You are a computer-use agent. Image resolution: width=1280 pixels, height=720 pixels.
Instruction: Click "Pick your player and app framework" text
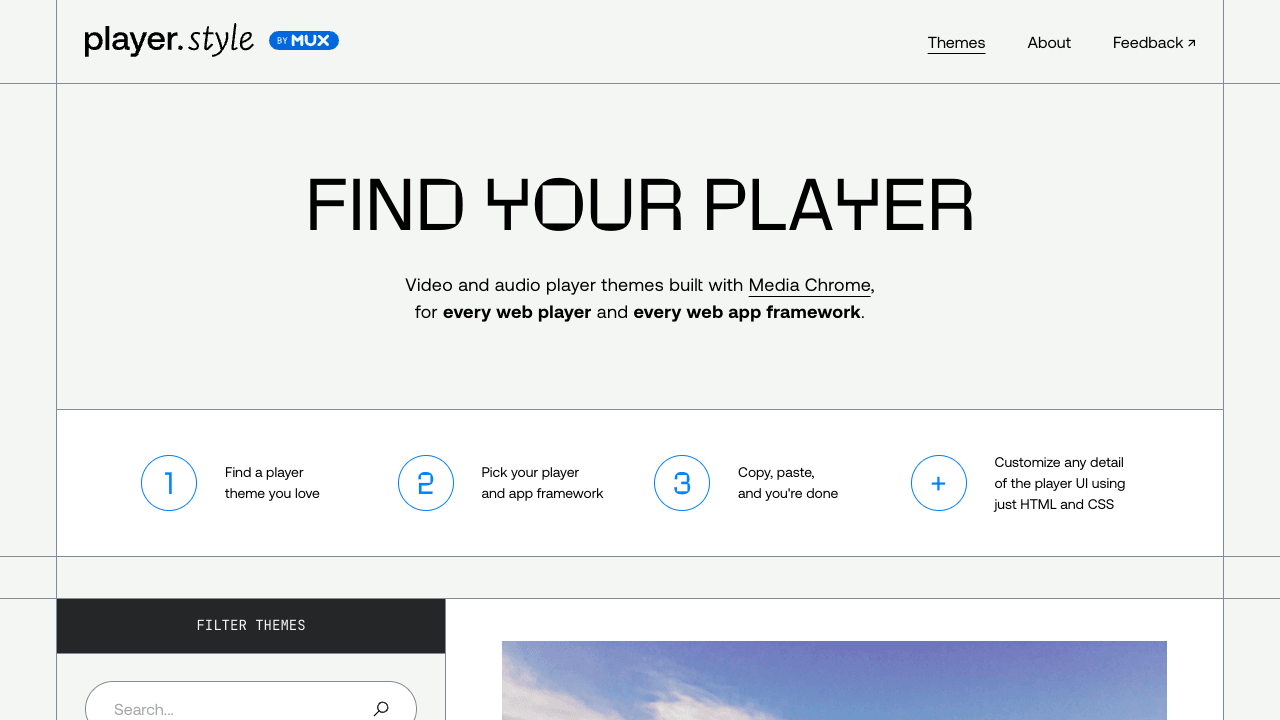click(x=542, y=483)
